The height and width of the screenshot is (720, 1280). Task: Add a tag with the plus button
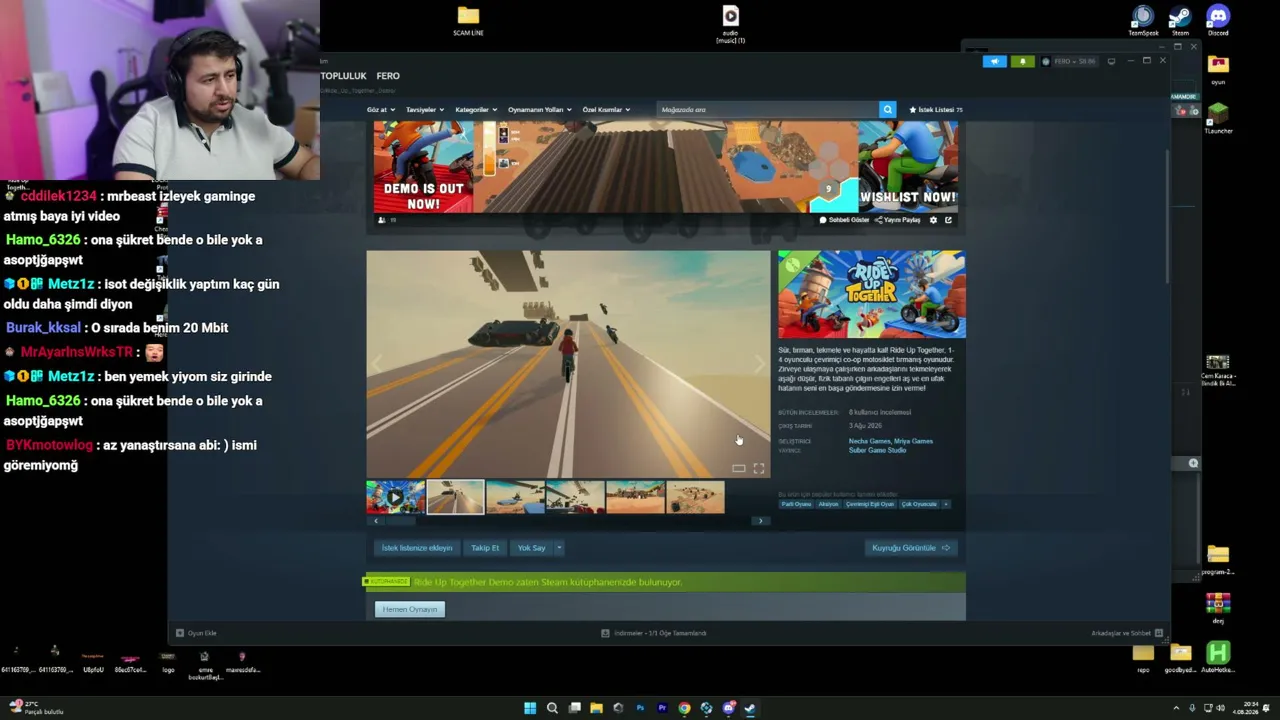[946, 504]
